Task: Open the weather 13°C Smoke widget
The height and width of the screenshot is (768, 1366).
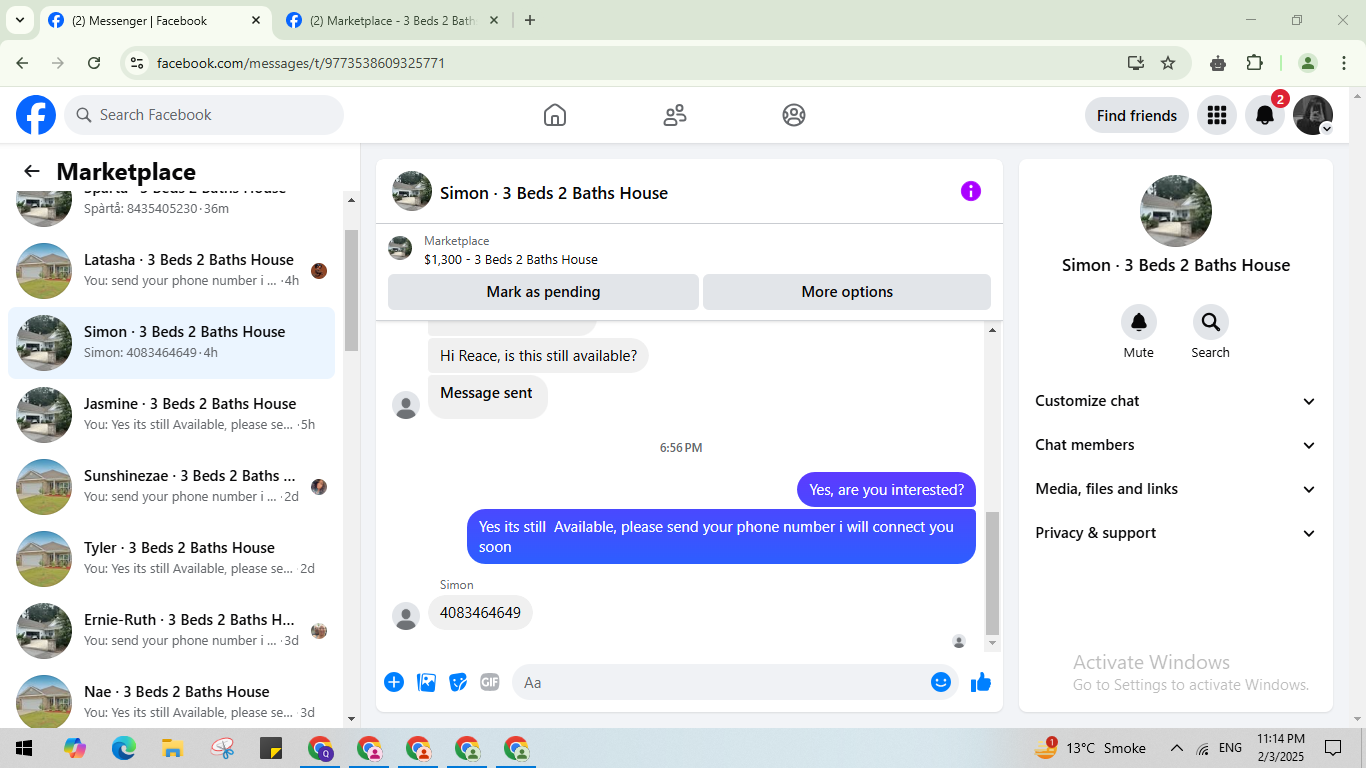Action: [1090, 748]
